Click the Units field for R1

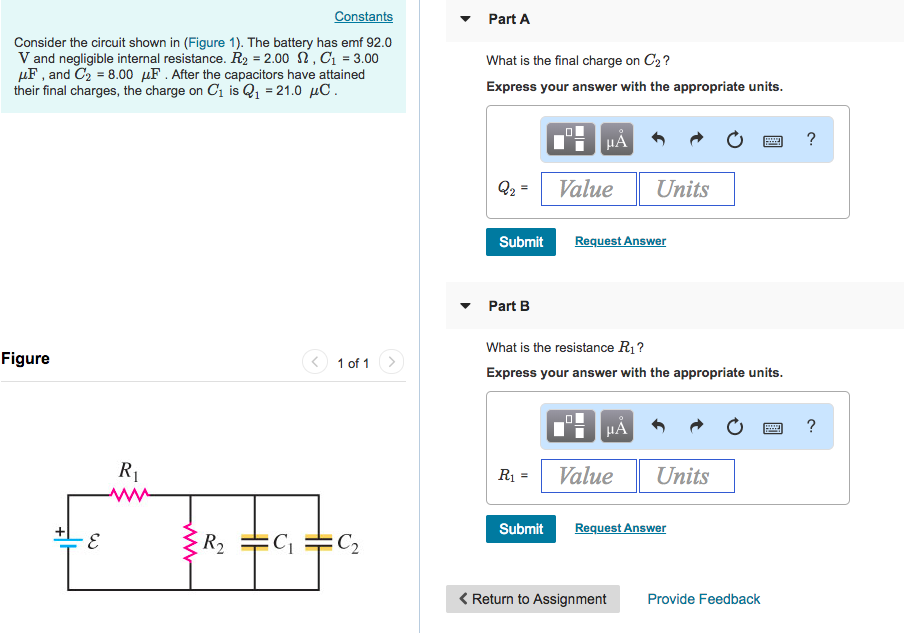click(x=686, y=475)
